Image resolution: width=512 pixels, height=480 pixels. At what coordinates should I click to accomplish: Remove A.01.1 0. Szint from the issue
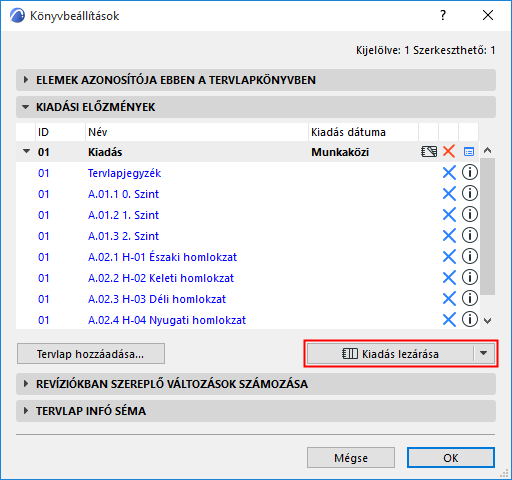449,194
